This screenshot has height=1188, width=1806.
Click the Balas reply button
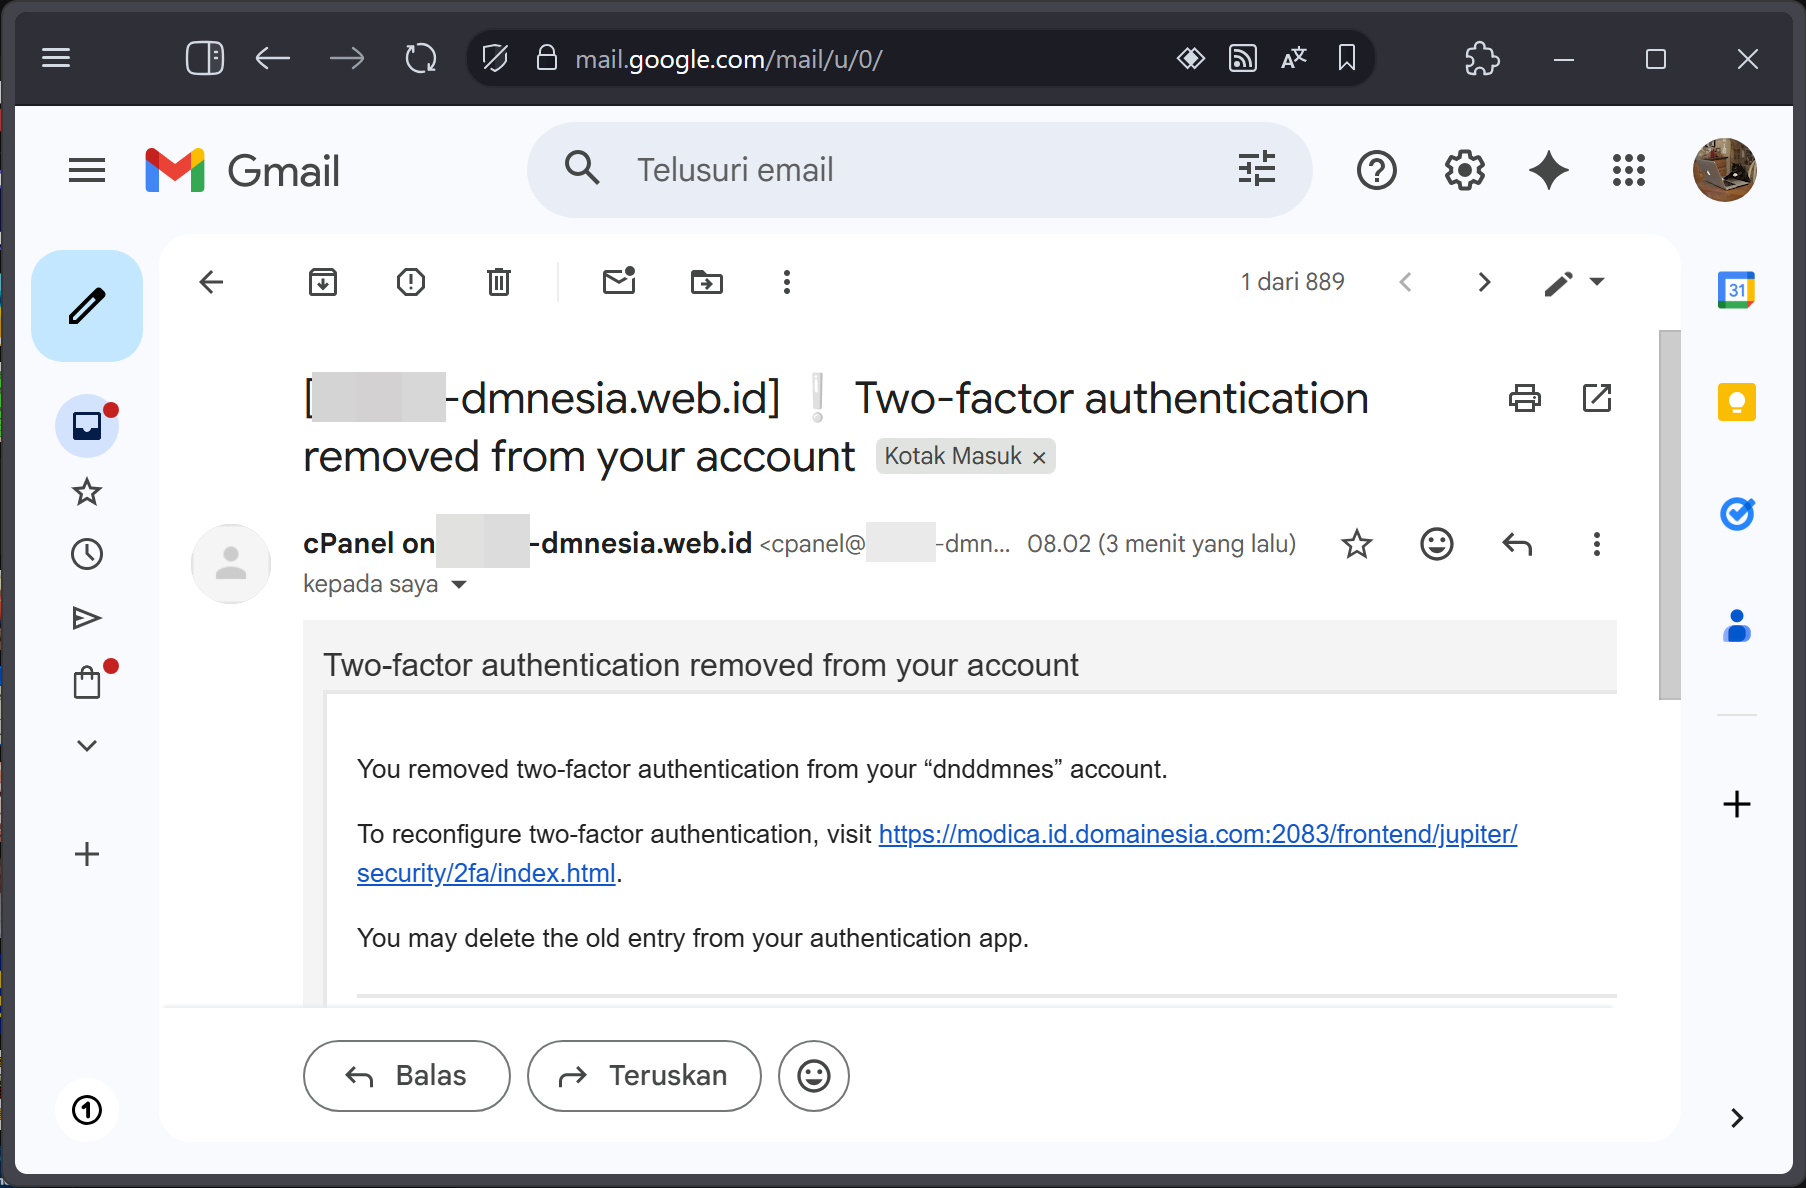(407, 1076)
